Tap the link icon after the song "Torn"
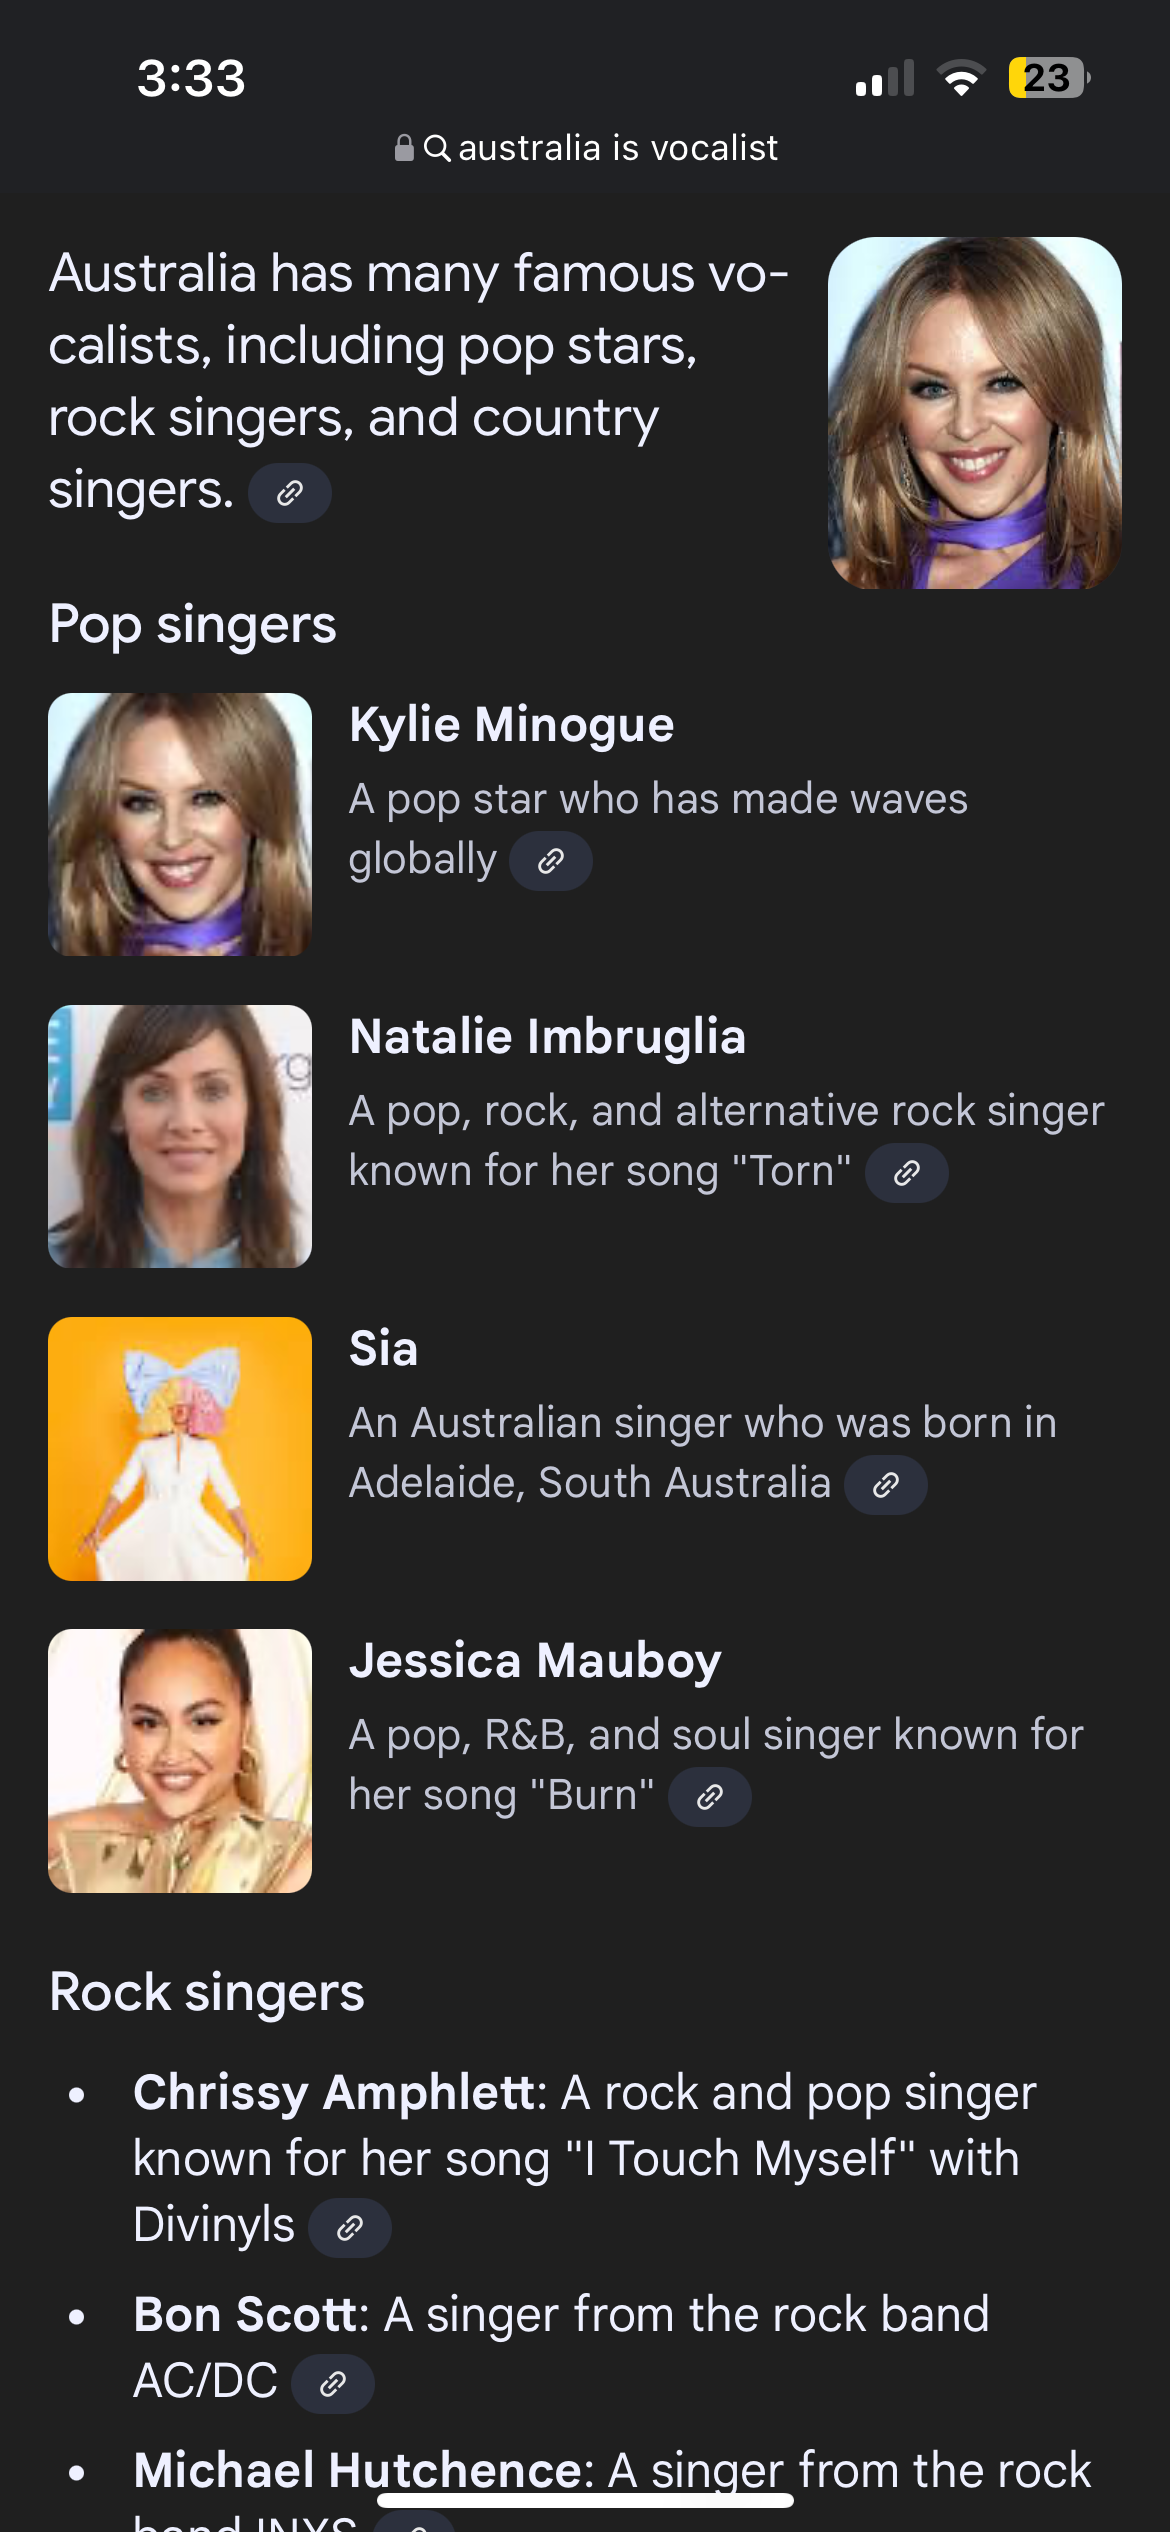1170x2532 pixels. click(x=906, y=1173)
